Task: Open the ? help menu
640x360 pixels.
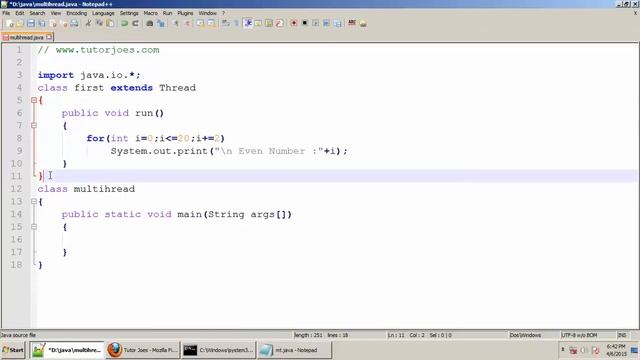Action: 223,13
